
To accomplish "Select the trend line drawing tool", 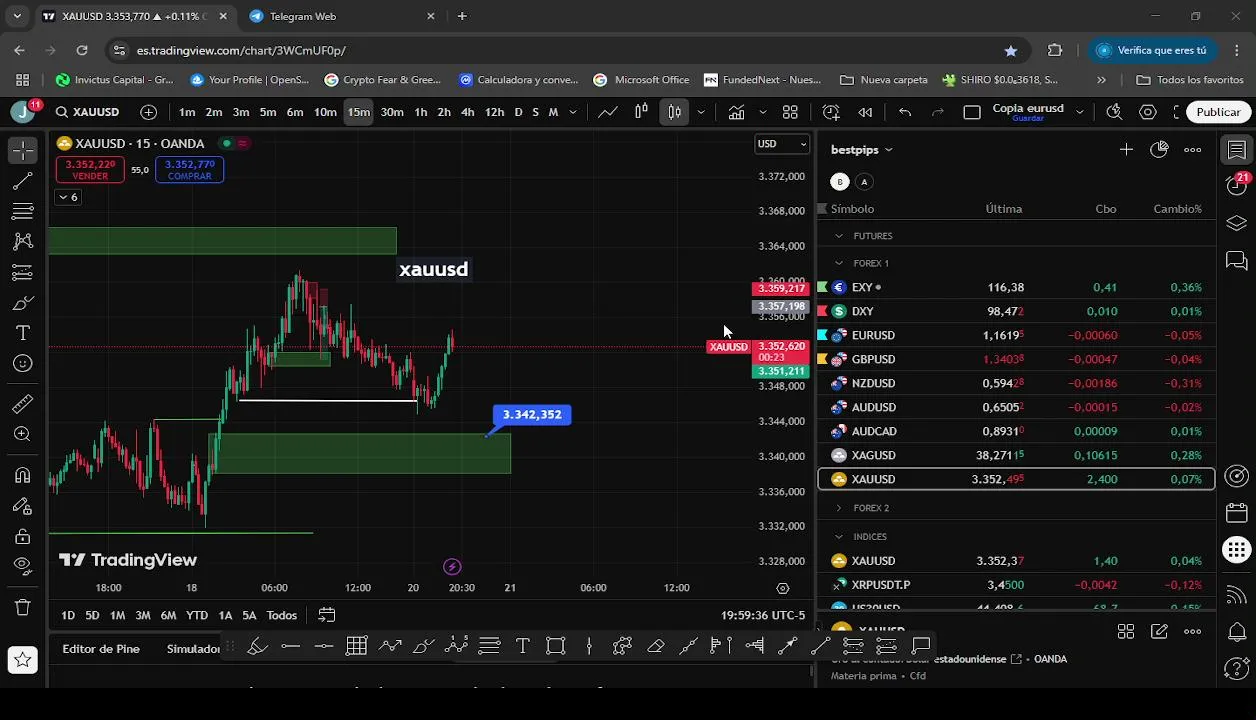I will pos(22,181).
